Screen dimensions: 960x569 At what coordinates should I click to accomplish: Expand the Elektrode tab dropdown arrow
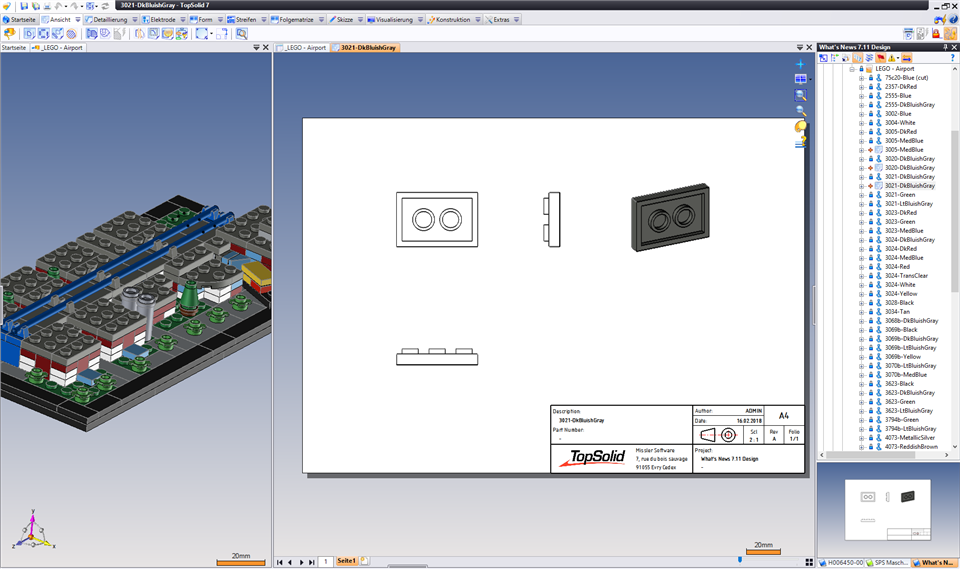tap(183, 20)
